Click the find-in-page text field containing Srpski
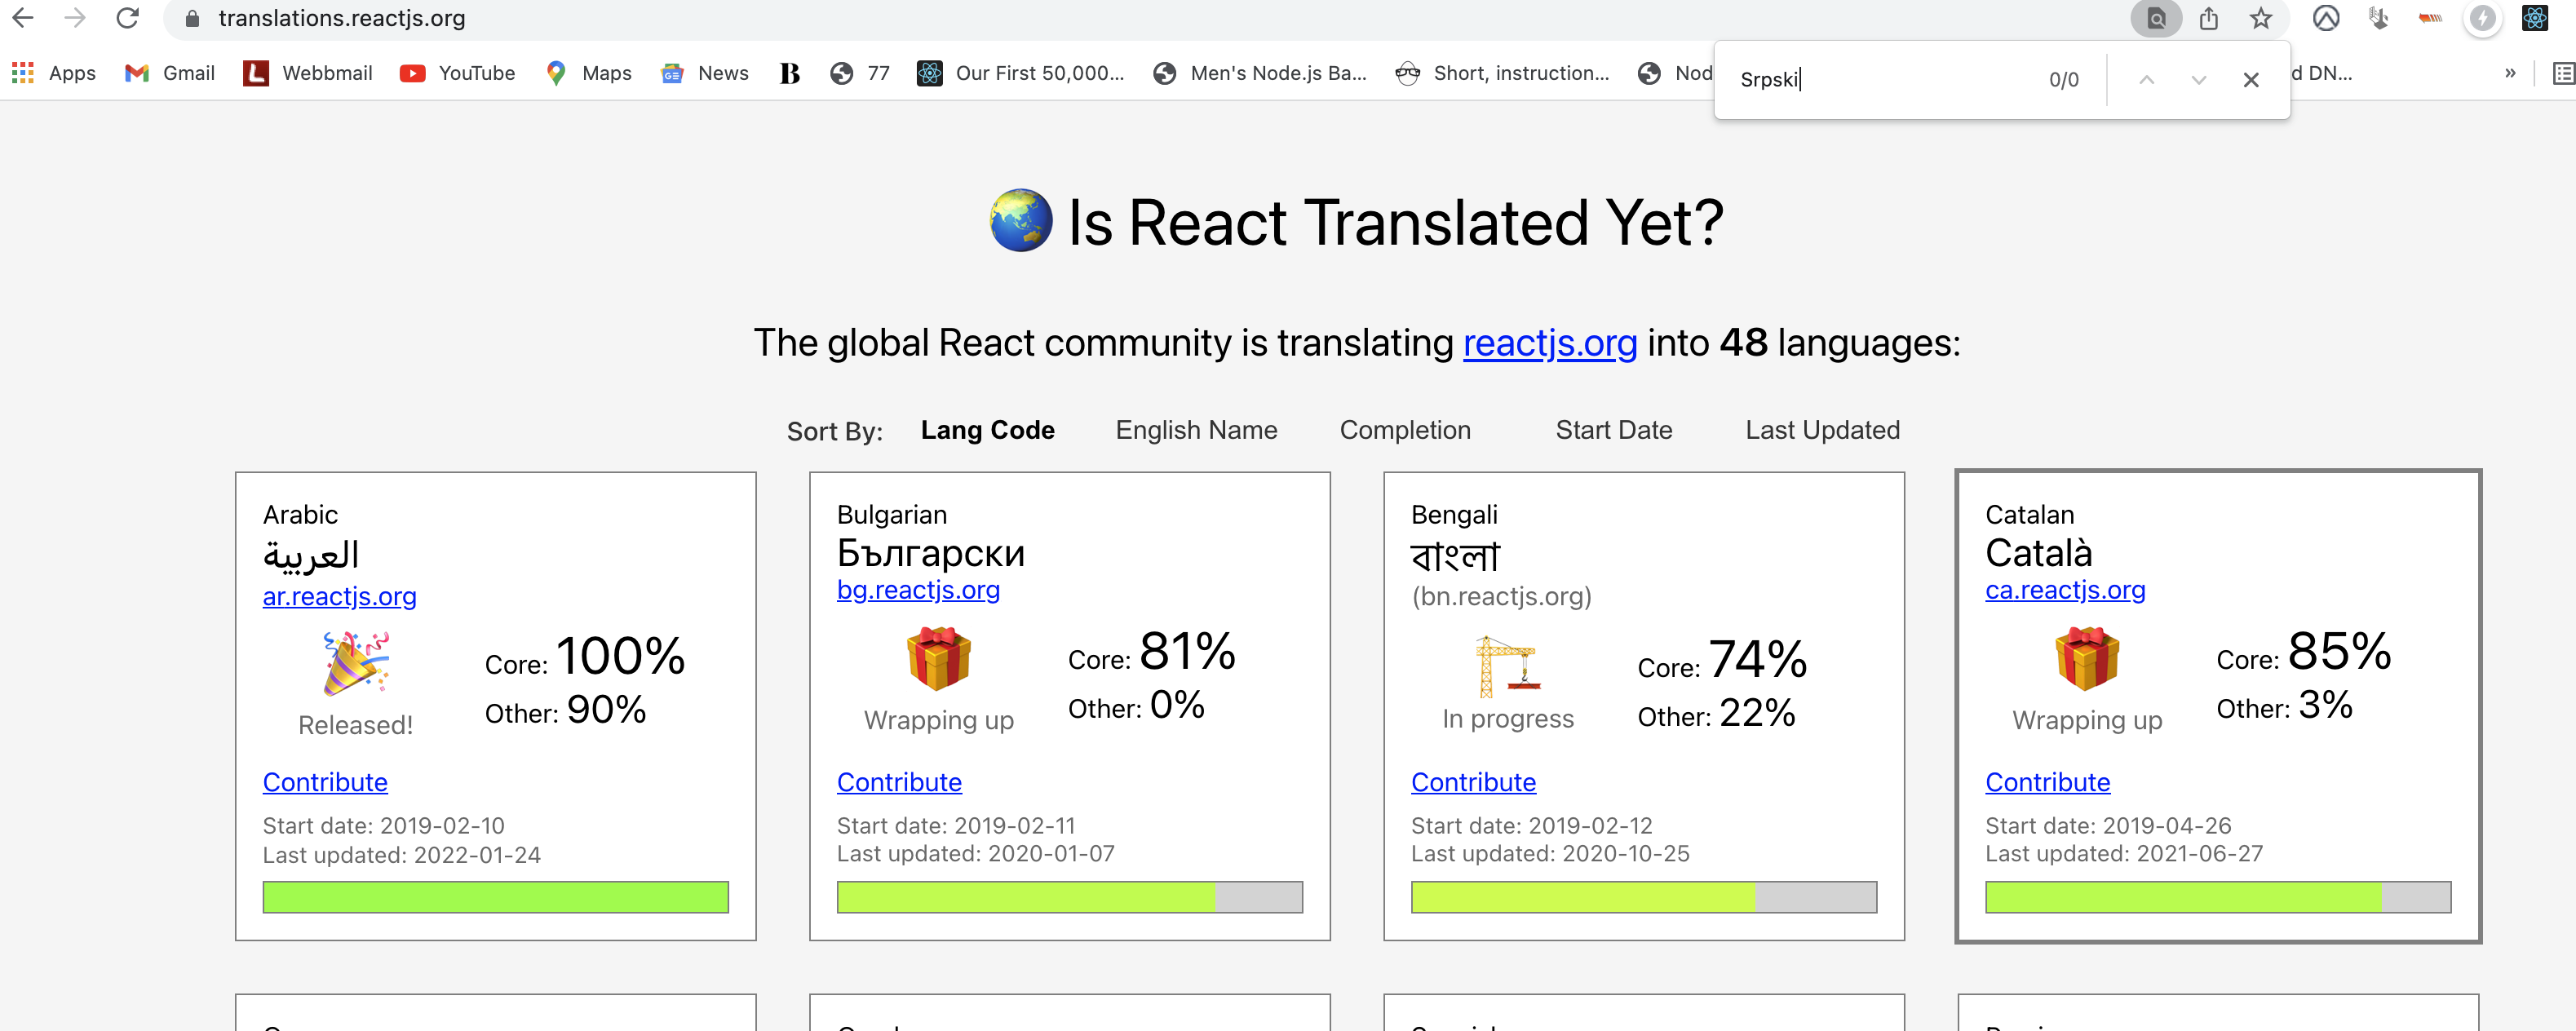The height and width of the screenshot is (1031, 2576). pos(1885,80)
